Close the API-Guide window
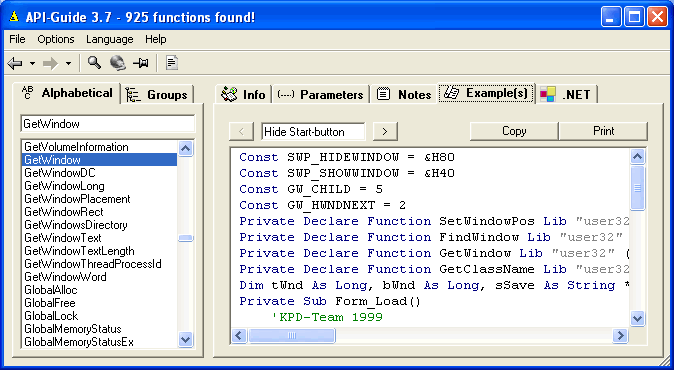674x370 pixels. pyautogui.click(x=658, y=17)
